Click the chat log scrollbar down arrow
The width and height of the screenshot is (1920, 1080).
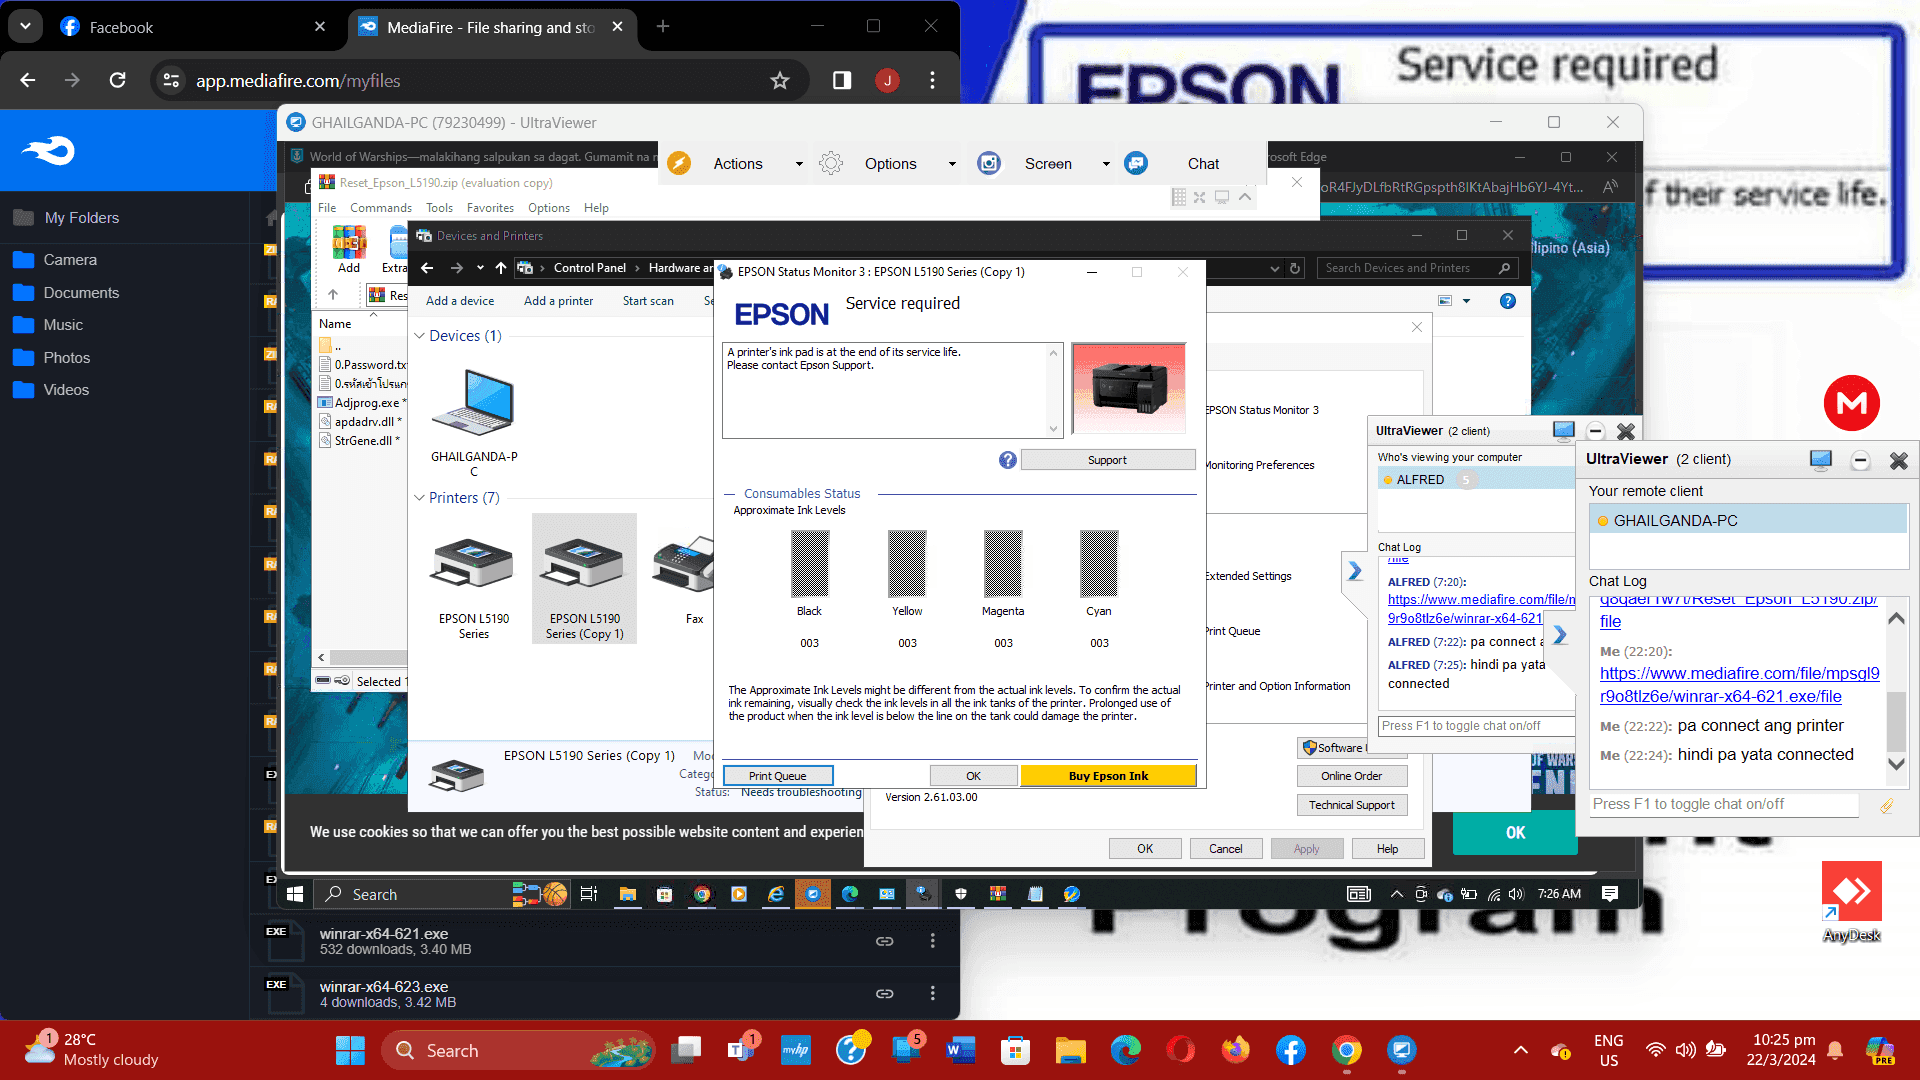[1895, 764]
